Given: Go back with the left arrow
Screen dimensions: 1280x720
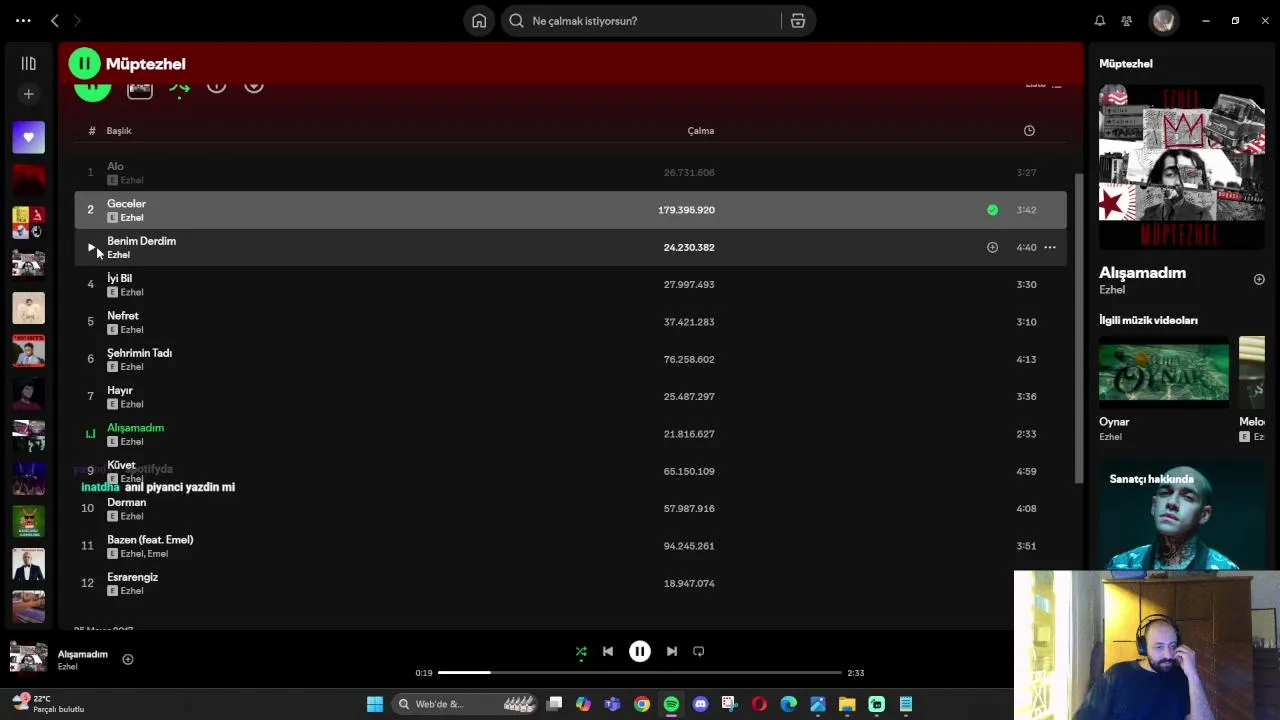Looking at the screenshot, I should coord(55,20).
